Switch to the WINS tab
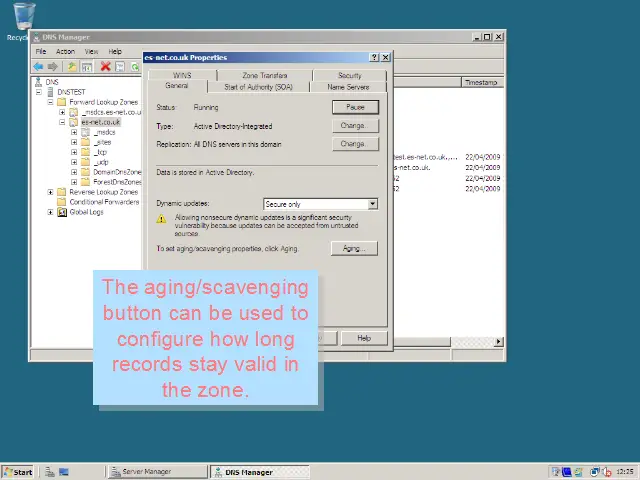Image resolution: width=640 pixels, height=480 pixels. pos(182,75)
